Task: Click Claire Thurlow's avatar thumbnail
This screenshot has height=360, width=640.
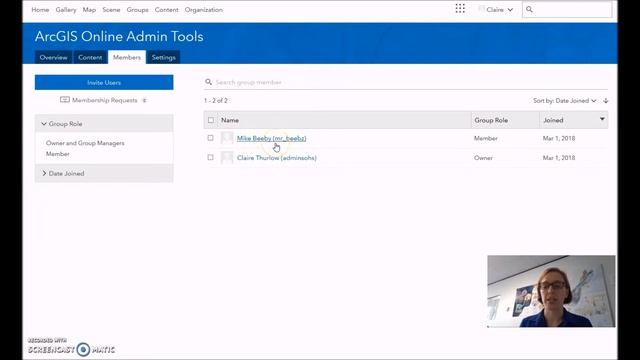Action: click(227, 158)
